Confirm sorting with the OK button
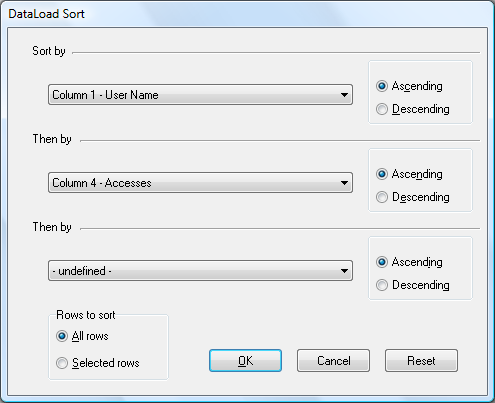495x403 pixels. coord(245,361)
